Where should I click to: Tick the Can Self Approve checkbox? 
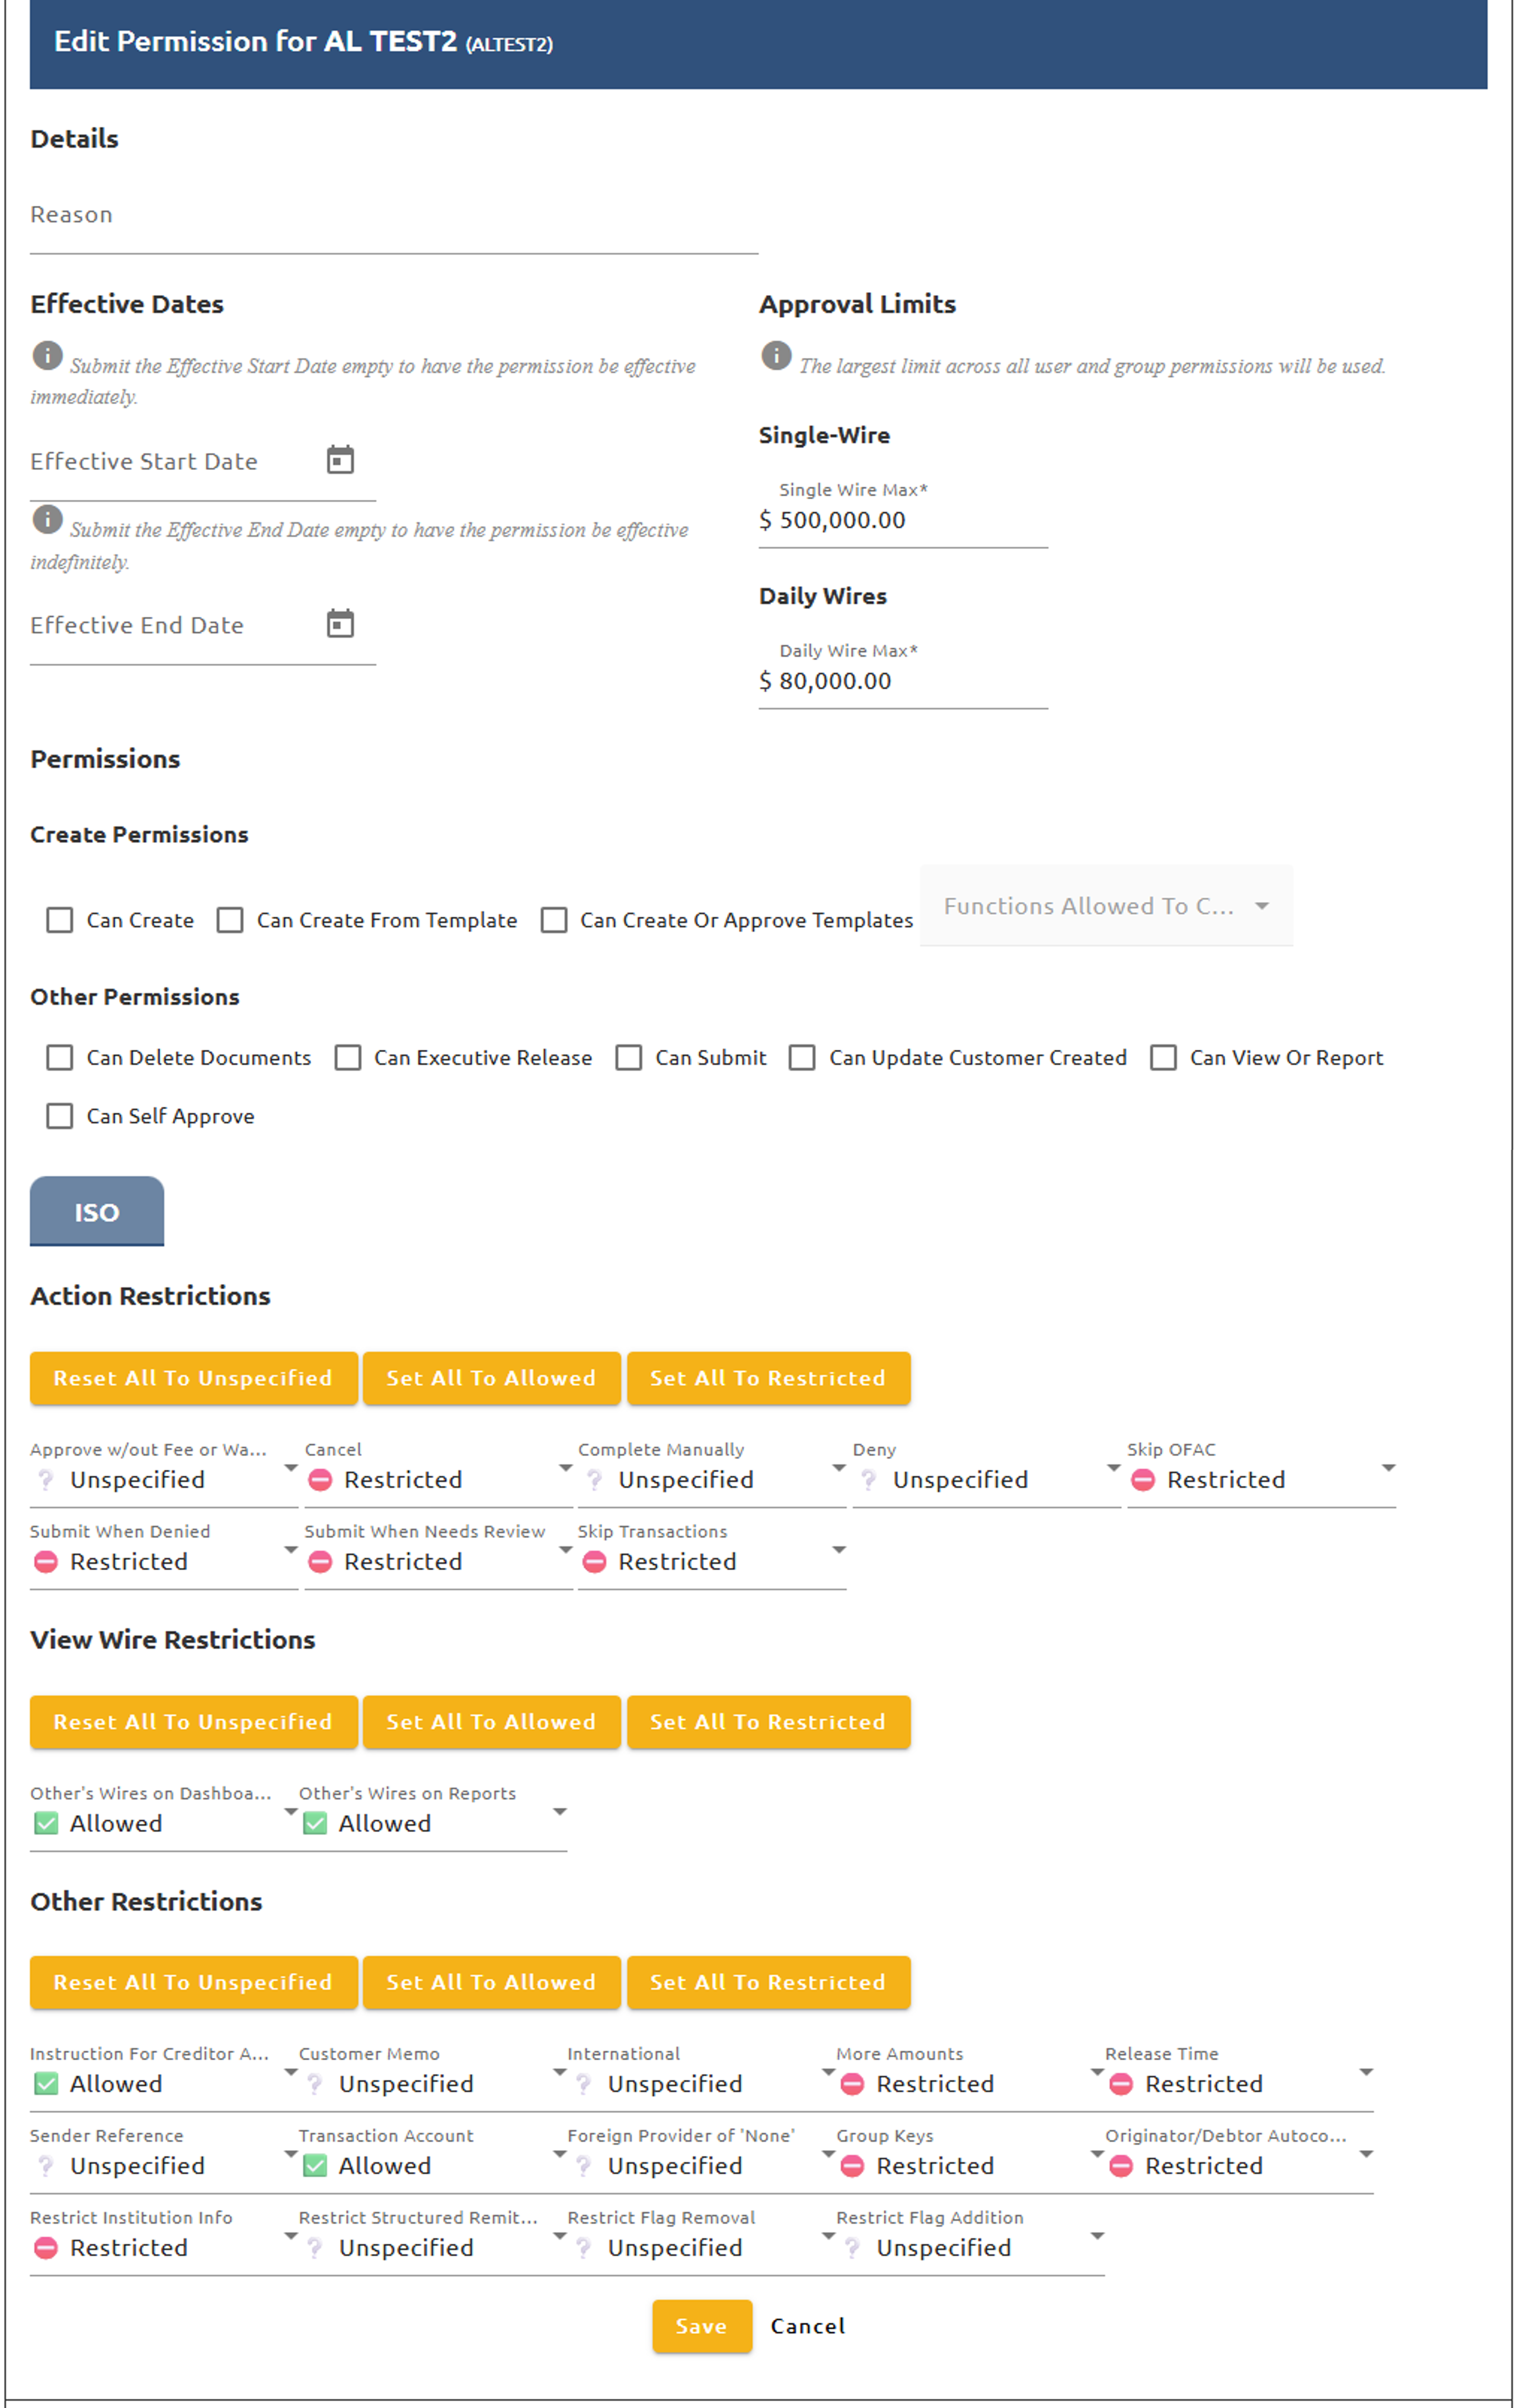60,1116
